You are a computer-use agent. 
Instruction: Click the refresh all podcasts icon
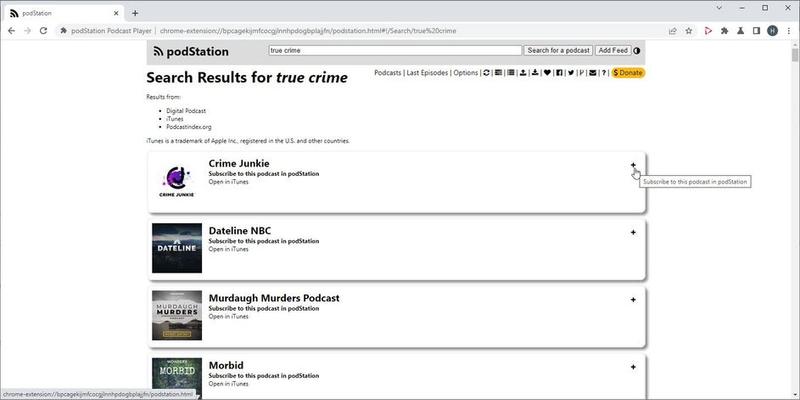pos(486,73)
